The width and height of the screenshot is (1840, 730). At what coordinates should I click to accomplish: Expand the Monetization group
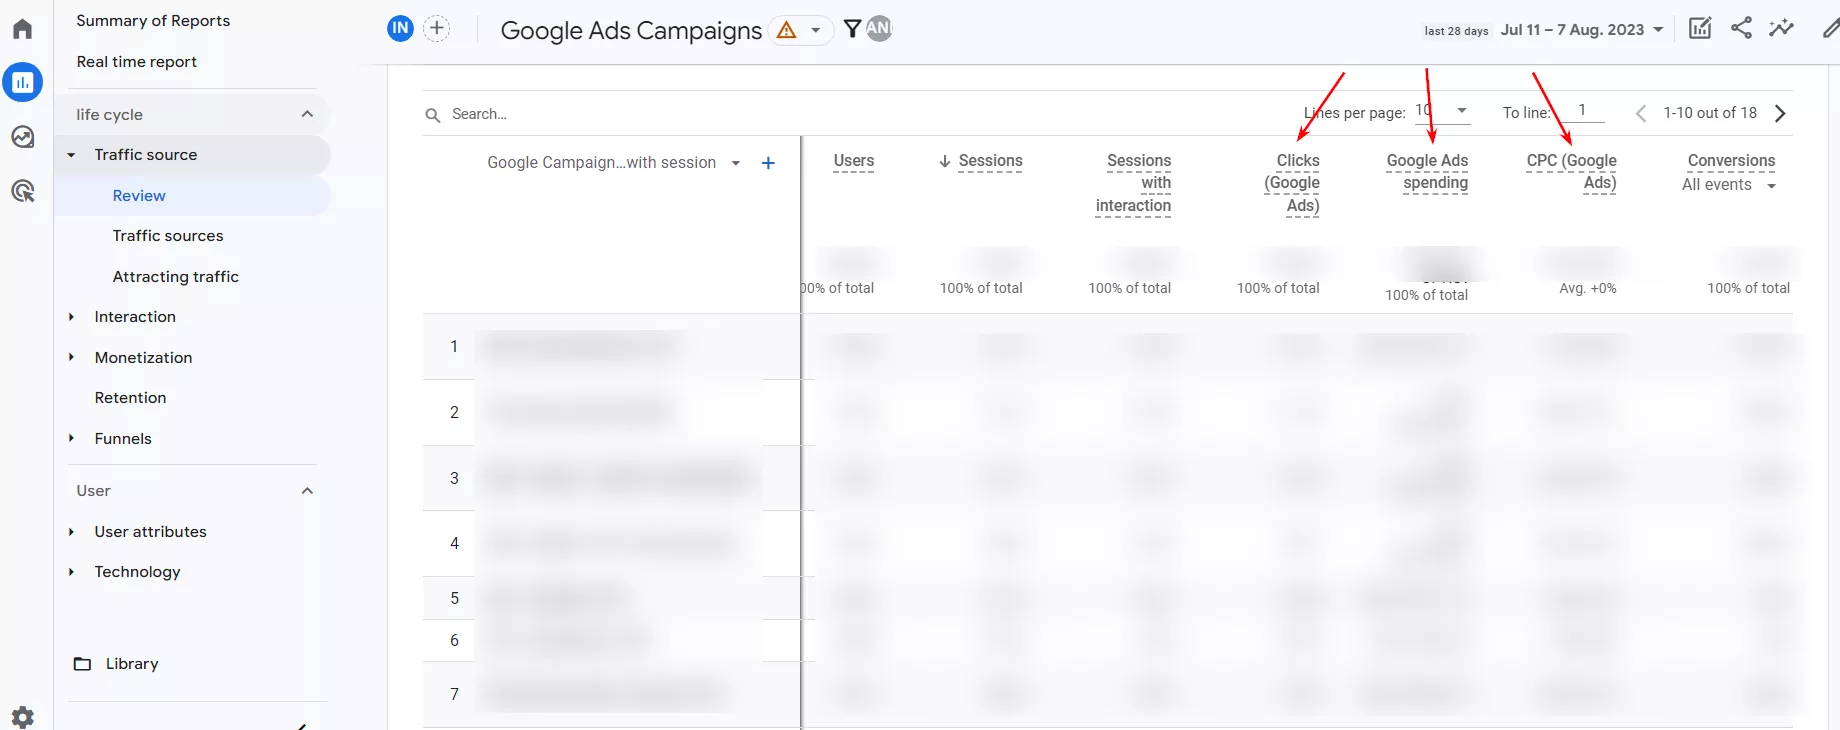pyautogui.click(x=71, y=358)
